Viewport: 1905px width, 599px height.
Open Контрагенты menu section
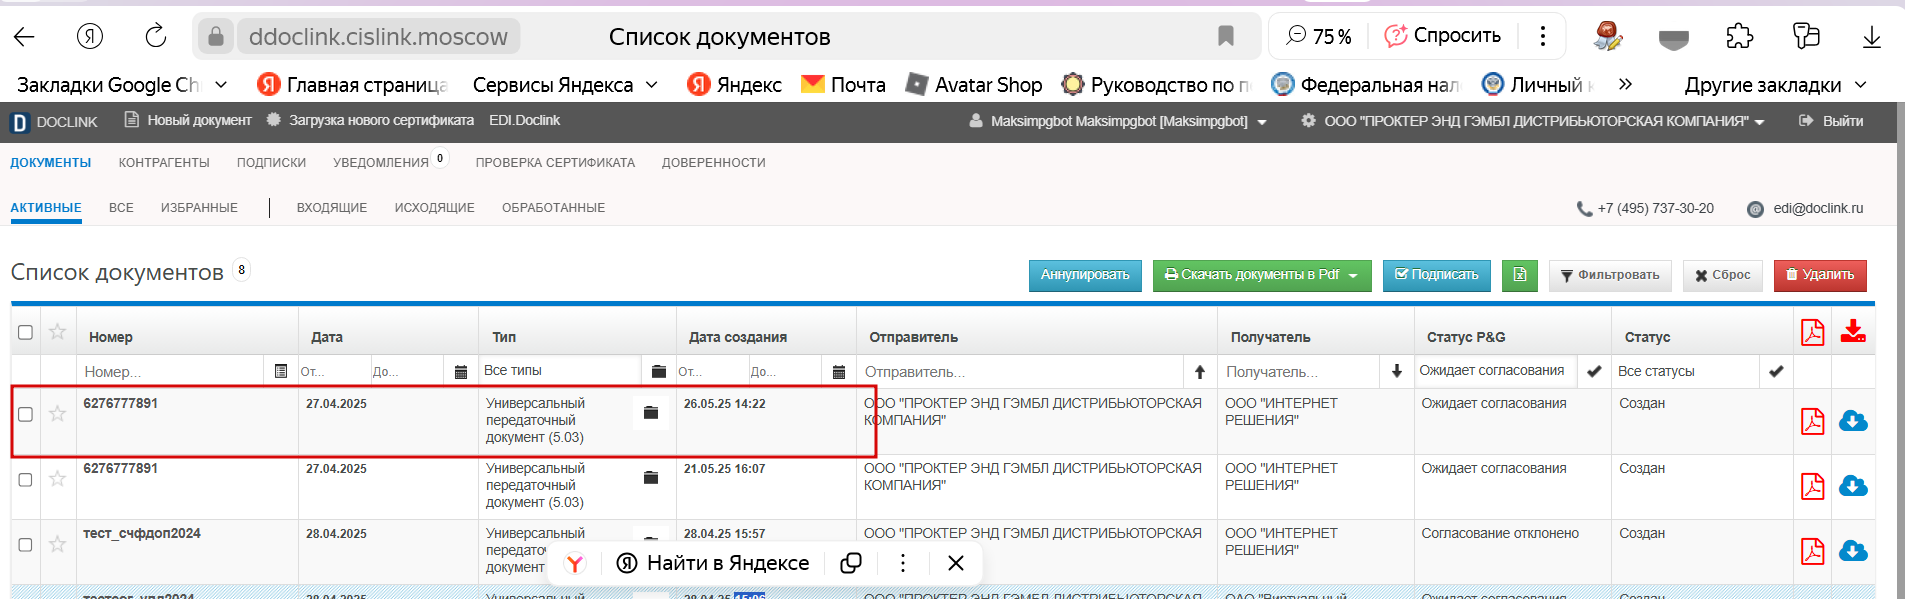(x=164, y=163)
